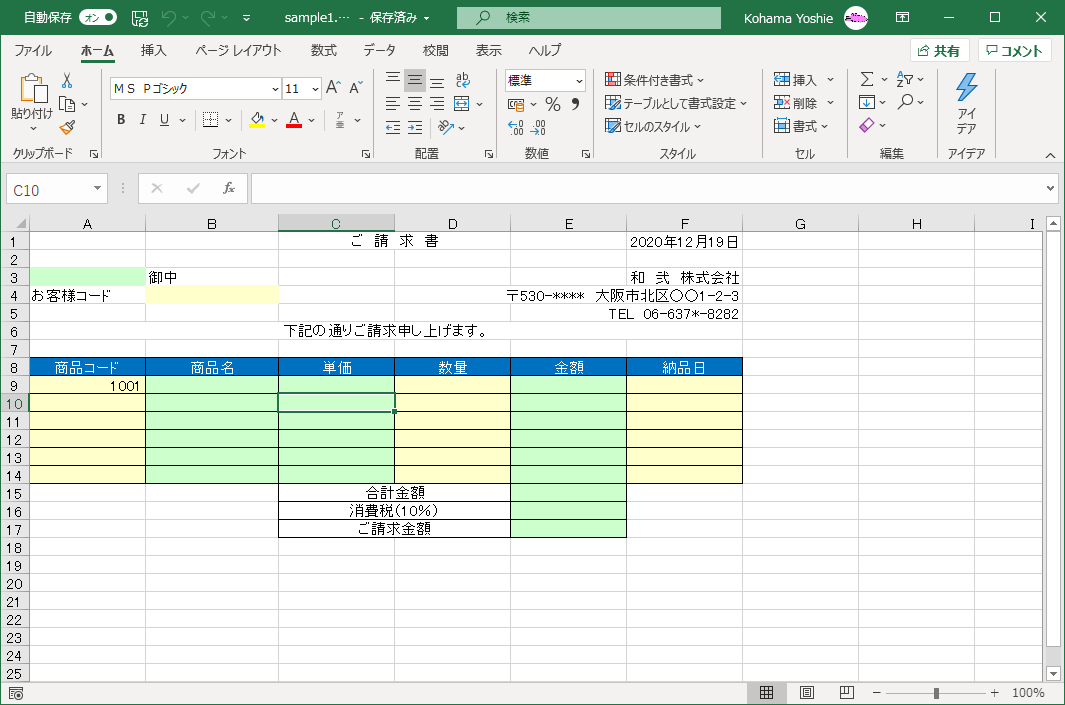Click Select All corner button
Image resolution: width=1065 pixels, height=705 pixels.
[20, 223]
